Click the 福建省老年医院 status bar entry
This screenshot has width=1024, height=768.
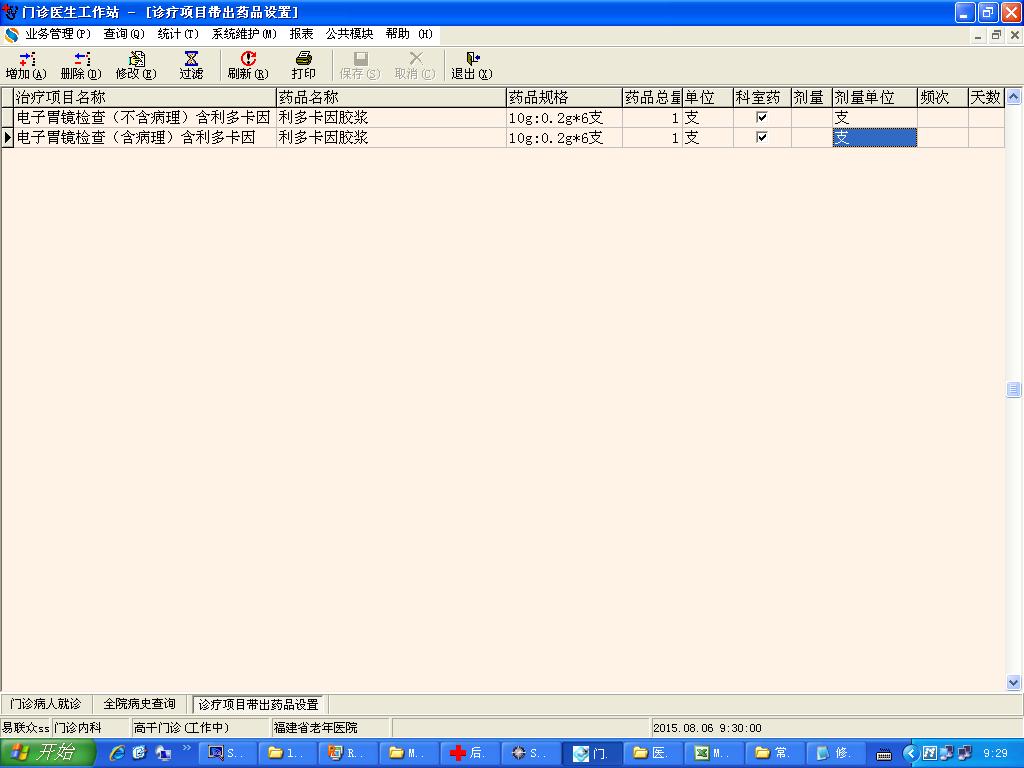point(330,728)
